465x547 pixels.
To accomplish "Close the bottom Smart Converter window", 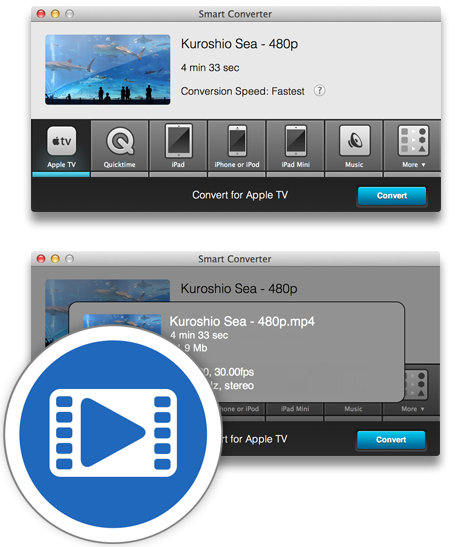I will coord(41,258).
